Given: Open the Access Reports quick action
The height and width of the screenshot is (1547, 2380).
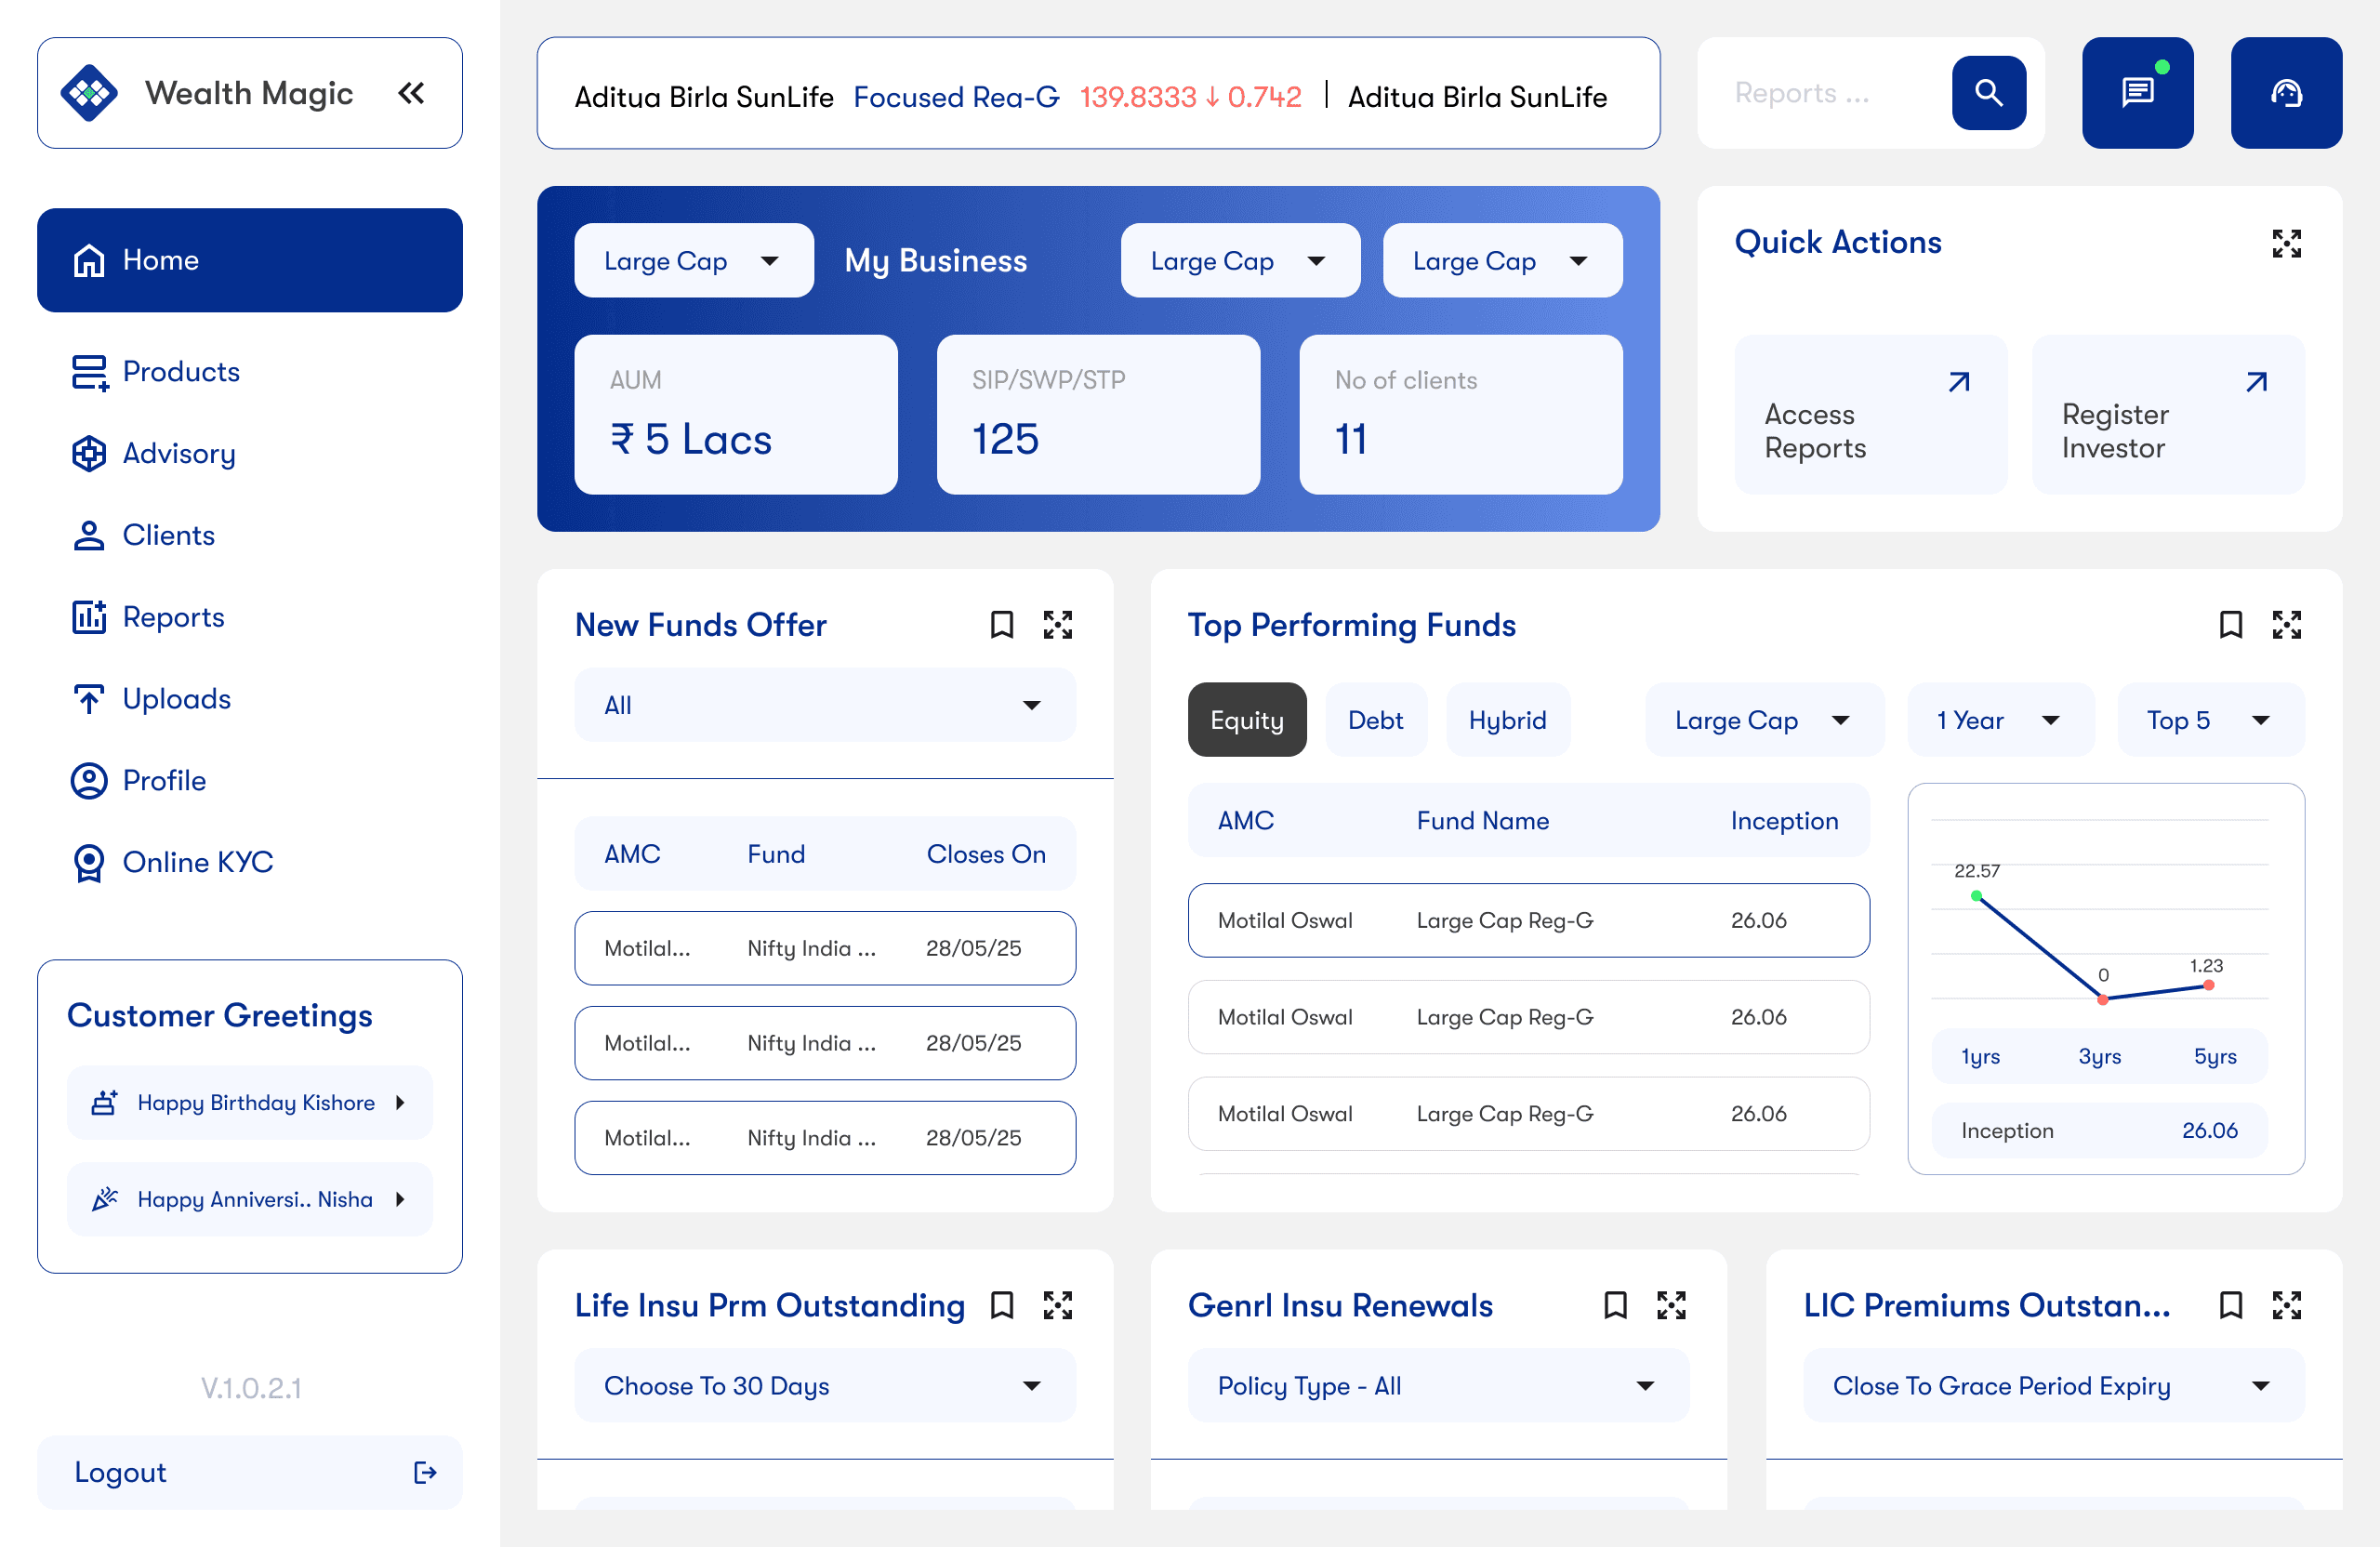Looking at the screenshot, I should [x=1869, y=414].
